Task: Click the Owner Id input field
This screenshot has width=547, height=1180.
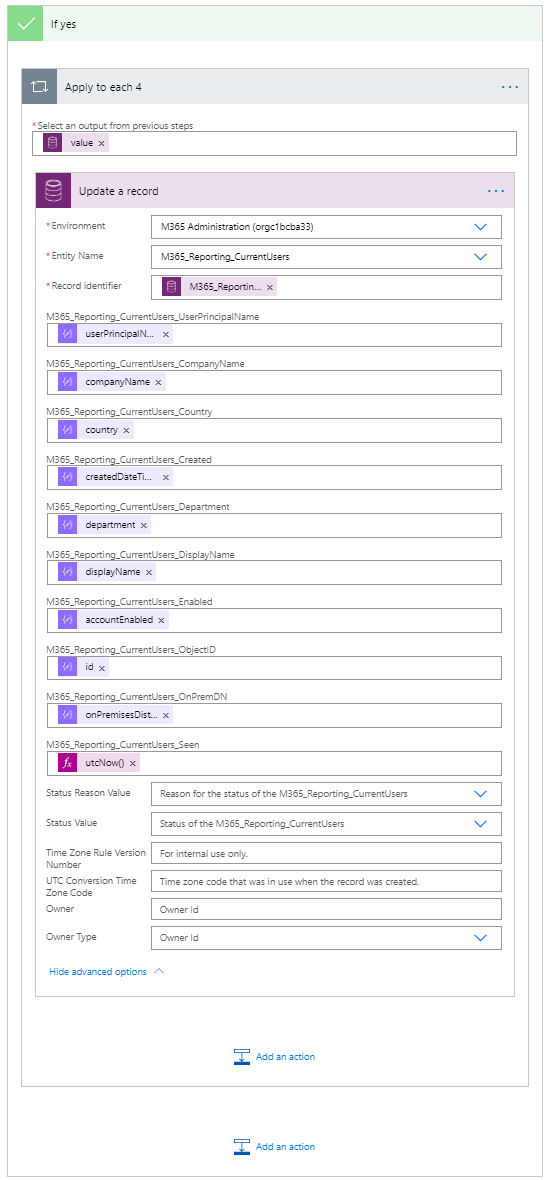Action: point(326,909)
